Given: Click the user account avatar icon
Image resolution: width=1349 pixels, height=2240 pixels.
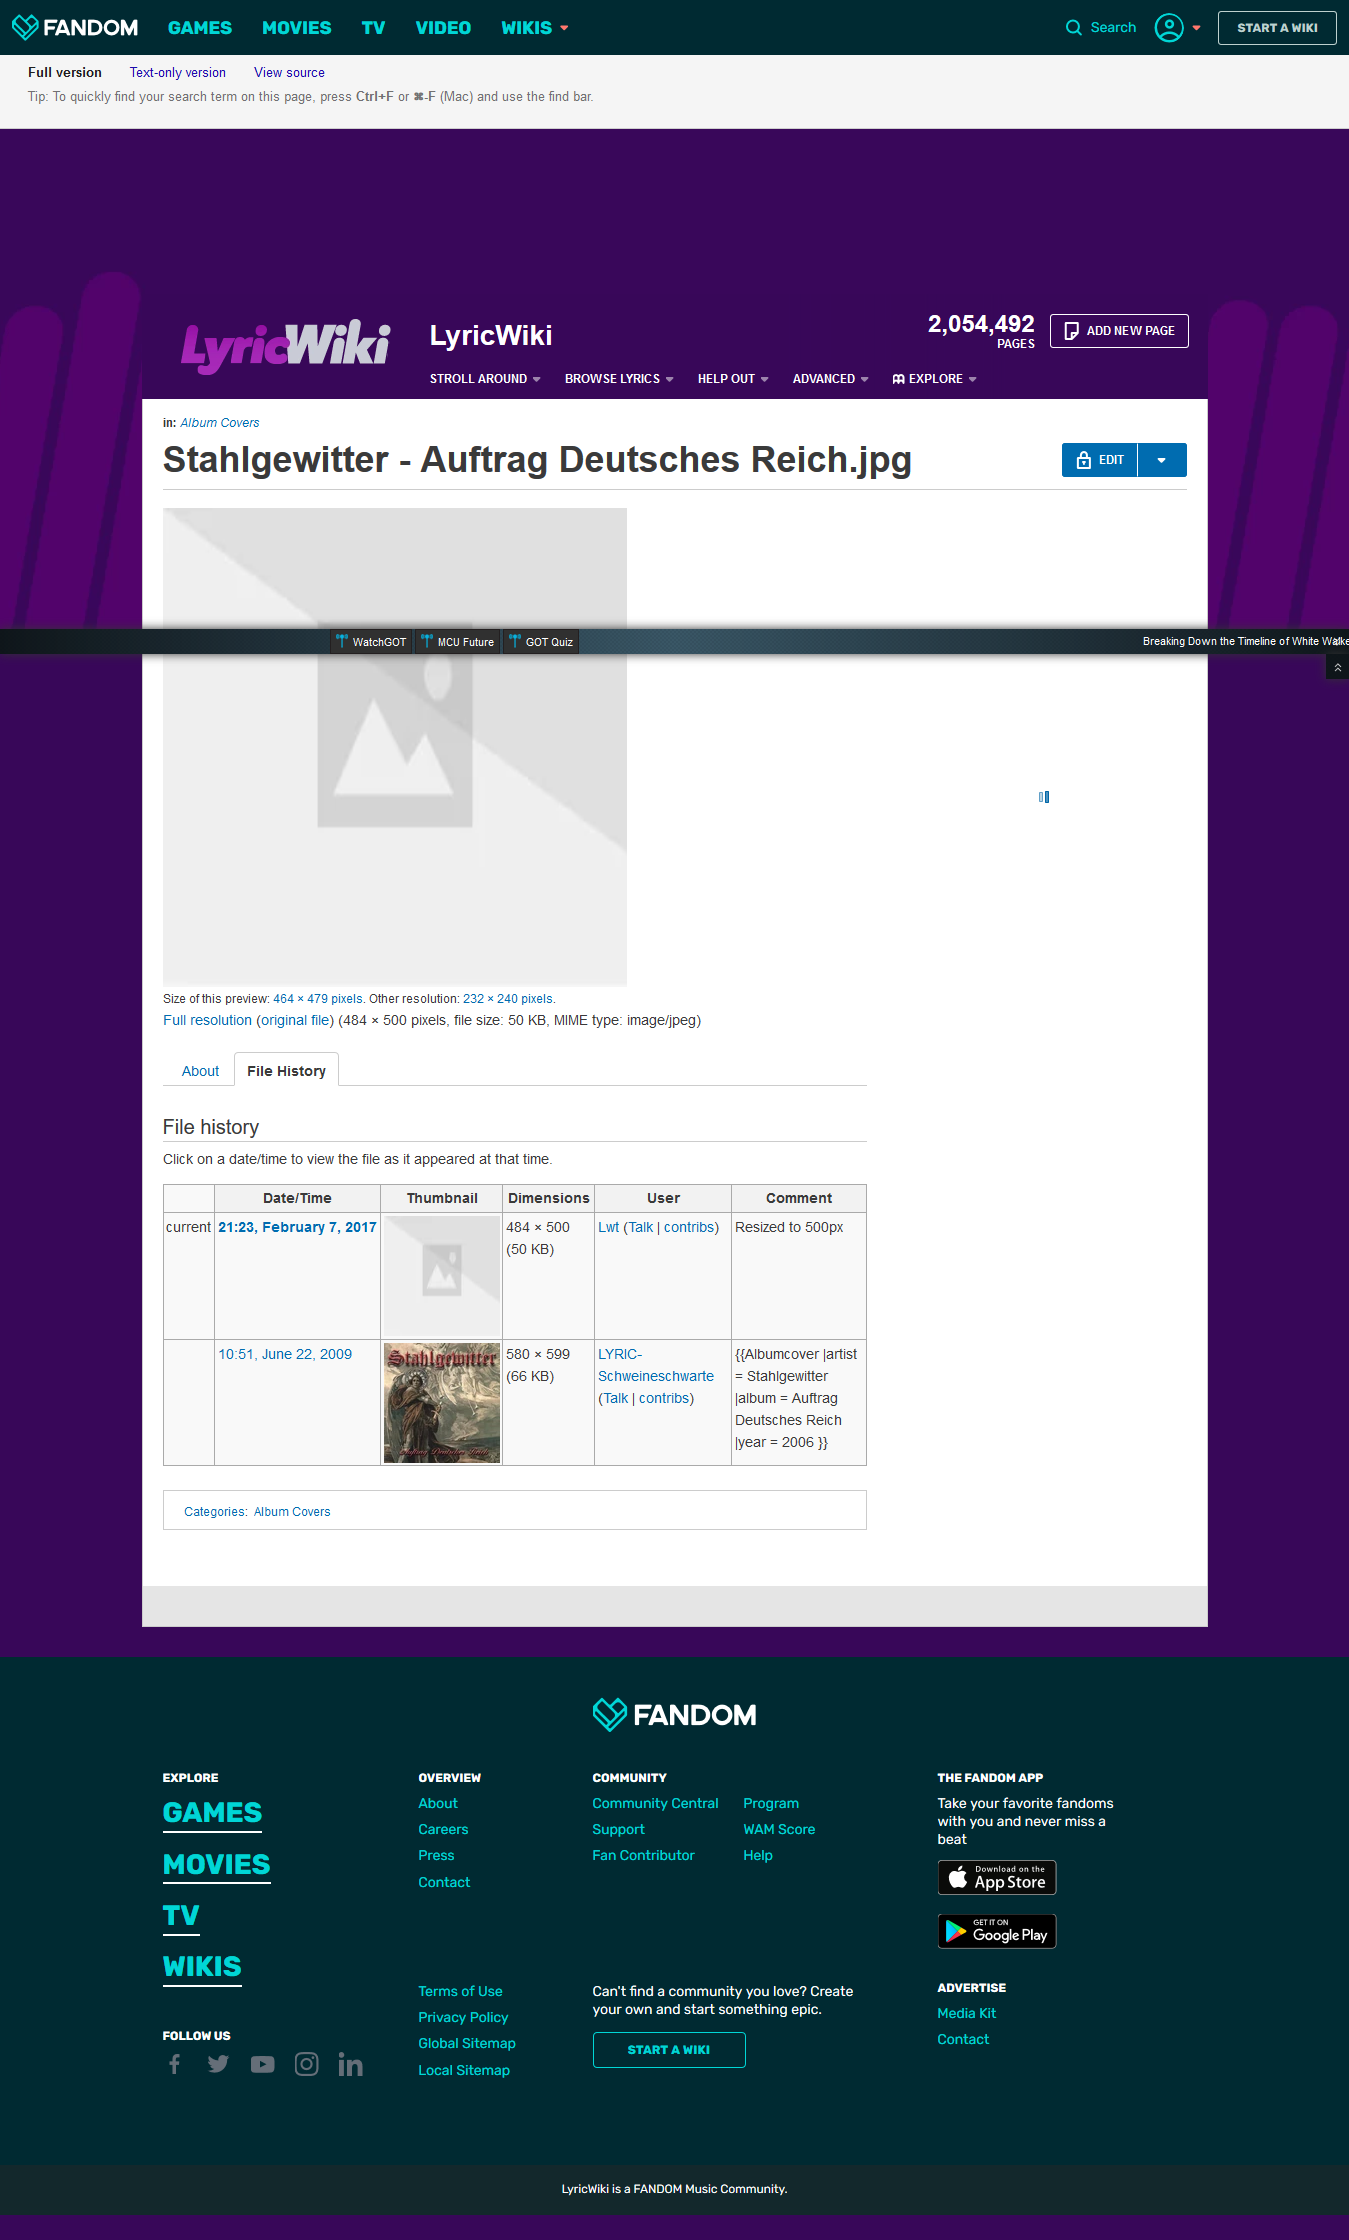Looking at the screenshot, I should pos(1169,28).
